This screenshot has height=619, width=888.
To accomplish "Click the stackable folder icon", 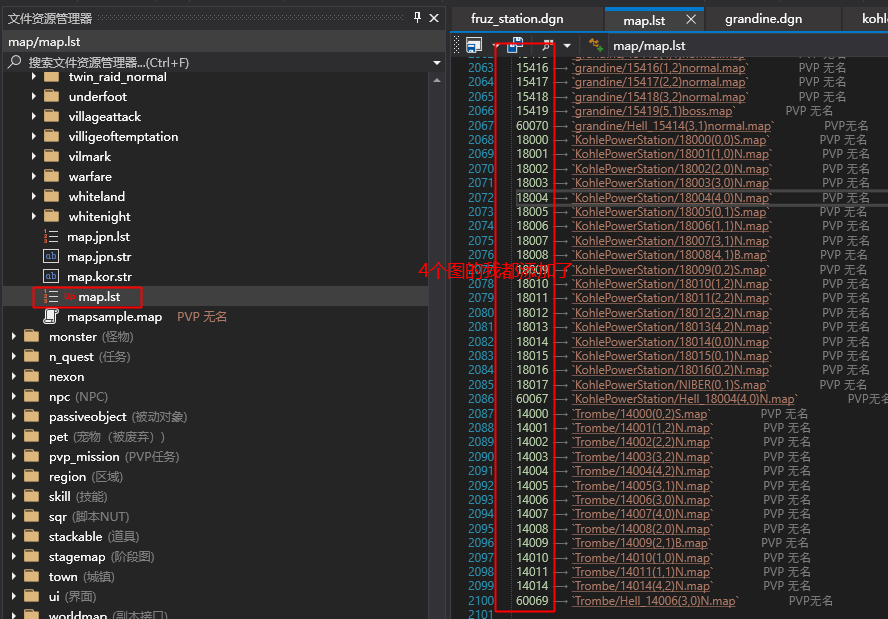I will pos(32,536).
